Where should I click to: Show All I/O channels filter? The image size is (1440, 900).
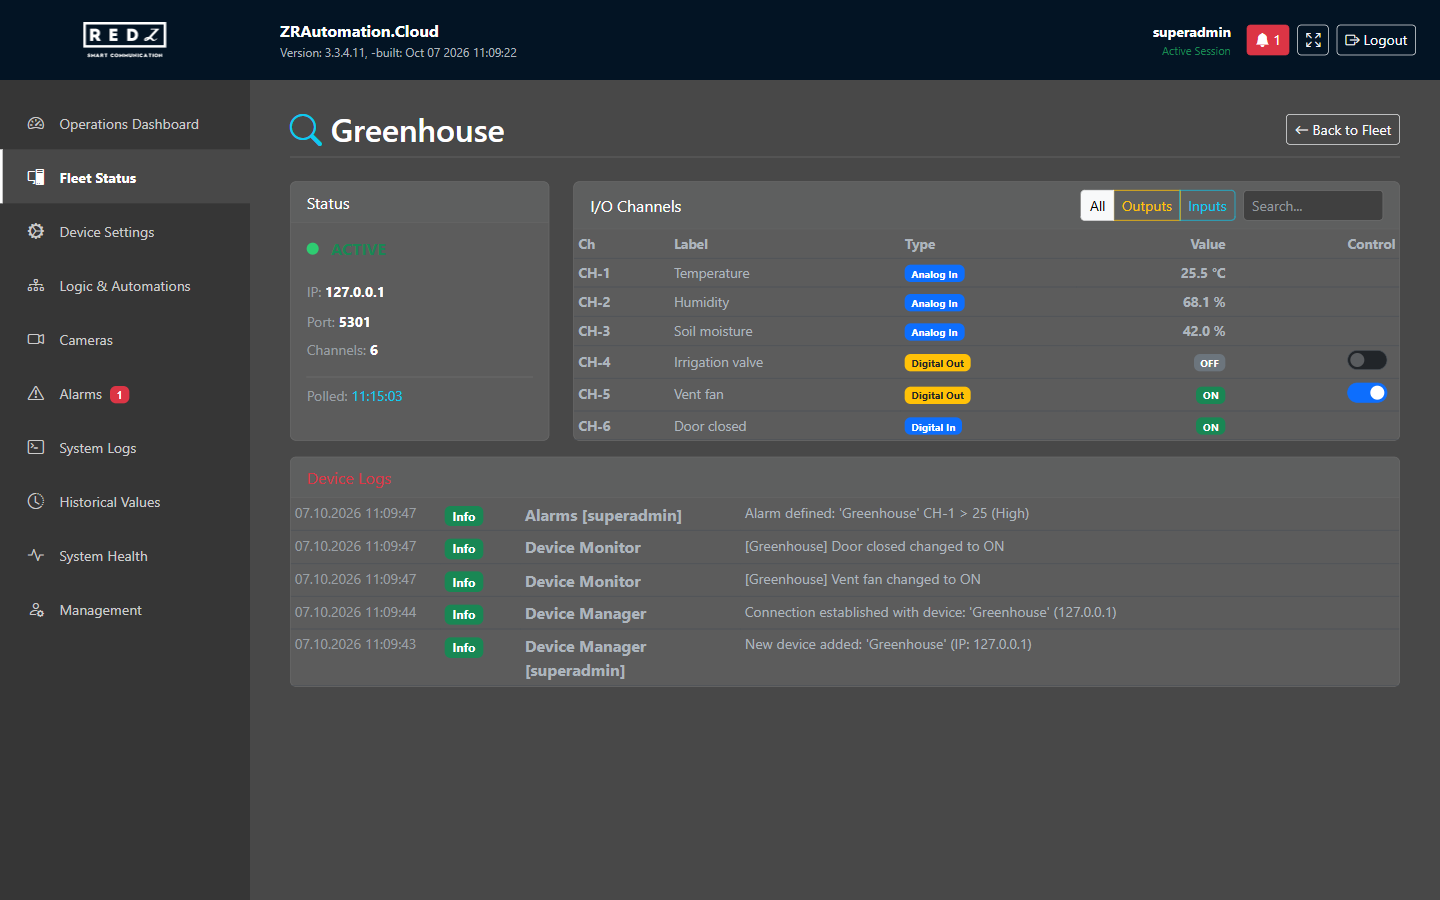point(1097,206)
